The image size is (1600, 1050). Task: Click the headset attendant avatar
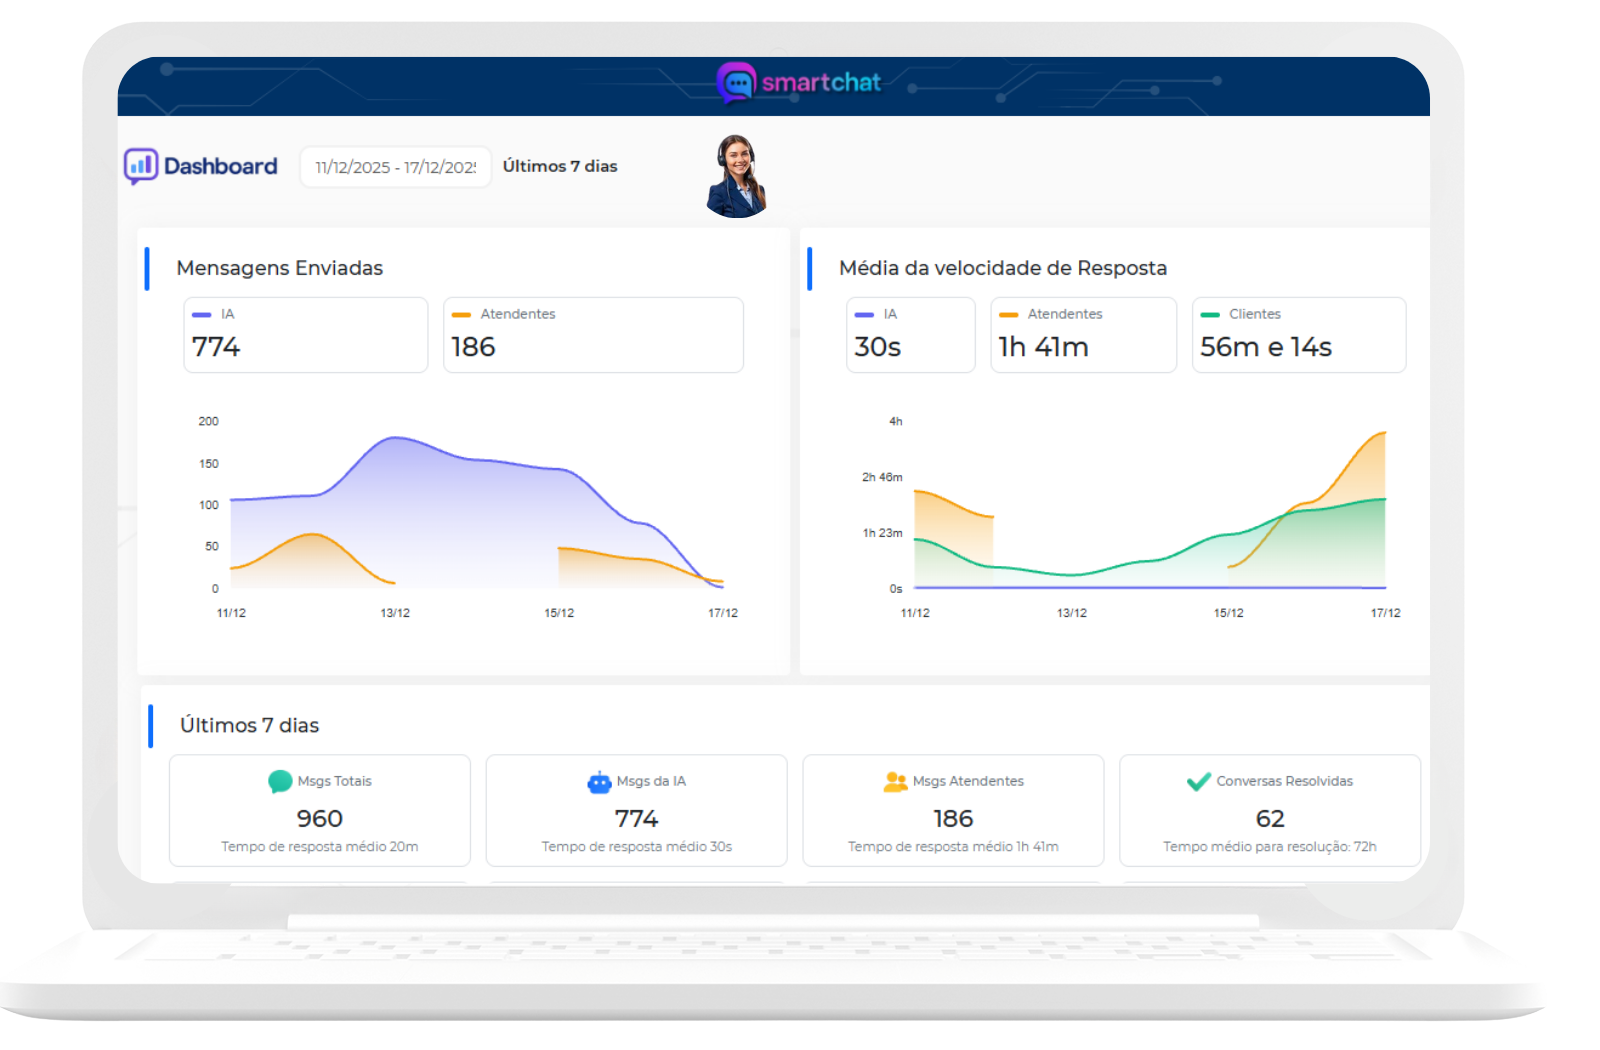point(737,177)
